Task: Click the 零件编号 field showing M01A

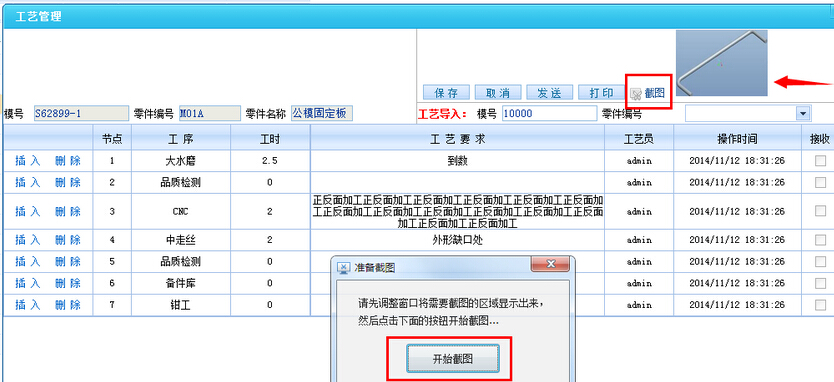Action: pyautogui.click(x=210, y=113)
